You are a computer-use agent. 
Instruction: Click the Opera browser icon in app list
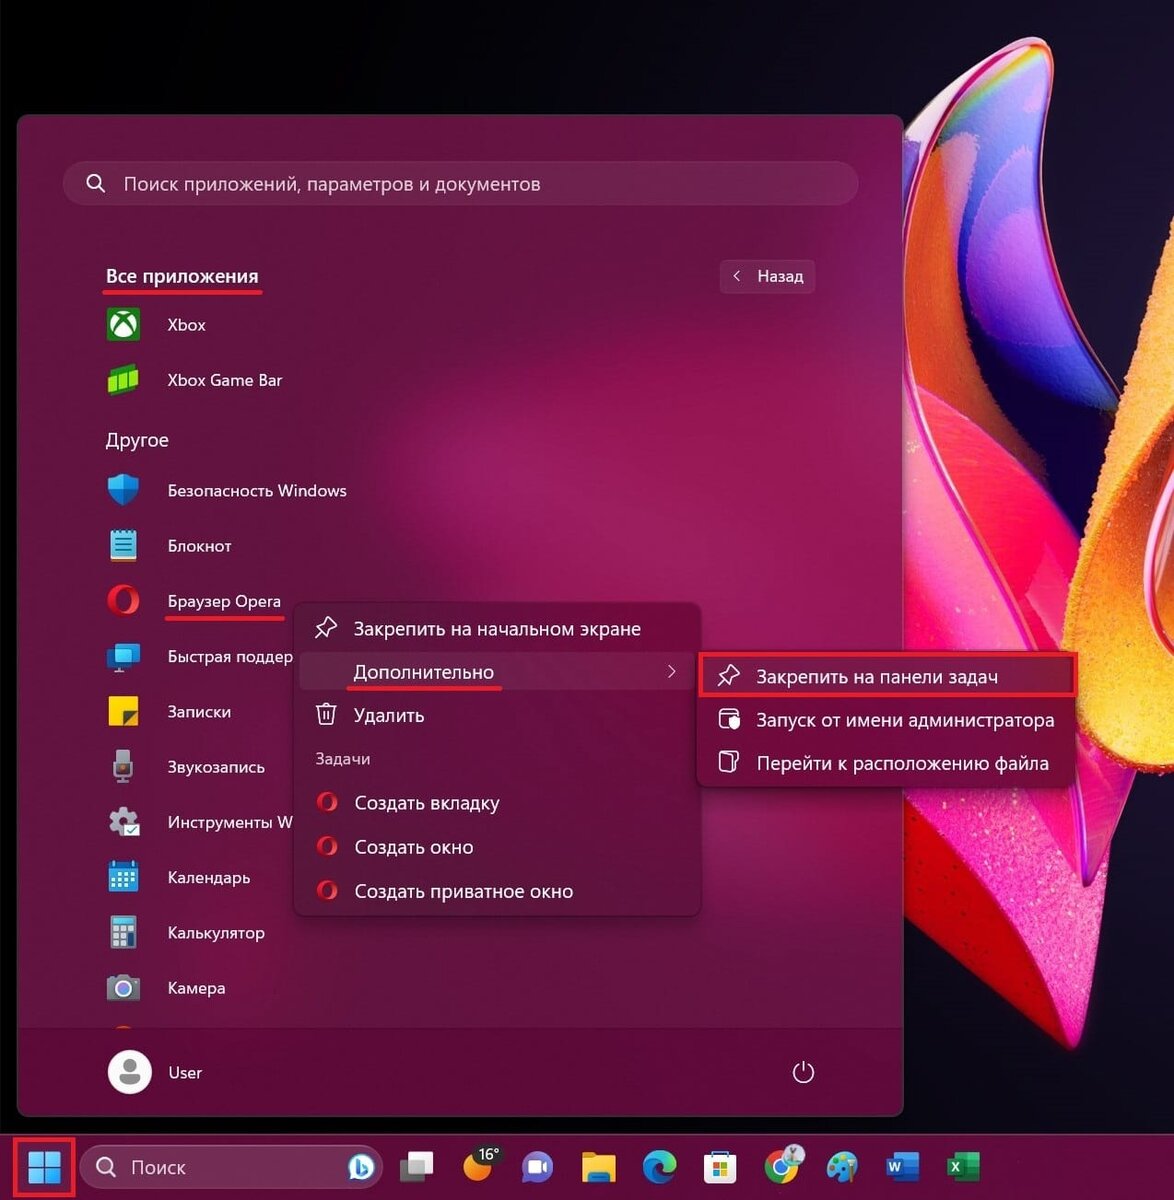click(123, 600)
